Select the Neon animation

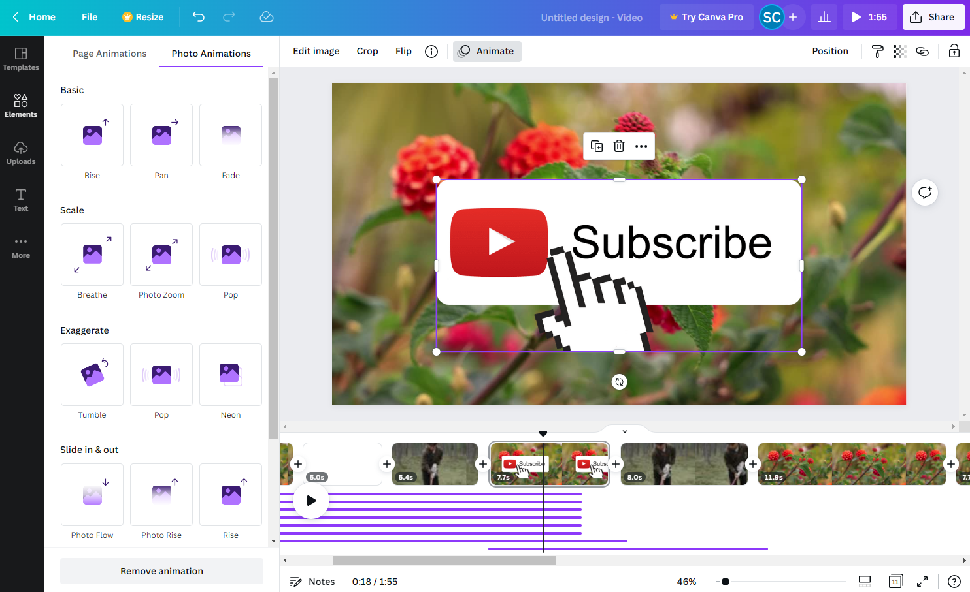[x=231, y=382]
